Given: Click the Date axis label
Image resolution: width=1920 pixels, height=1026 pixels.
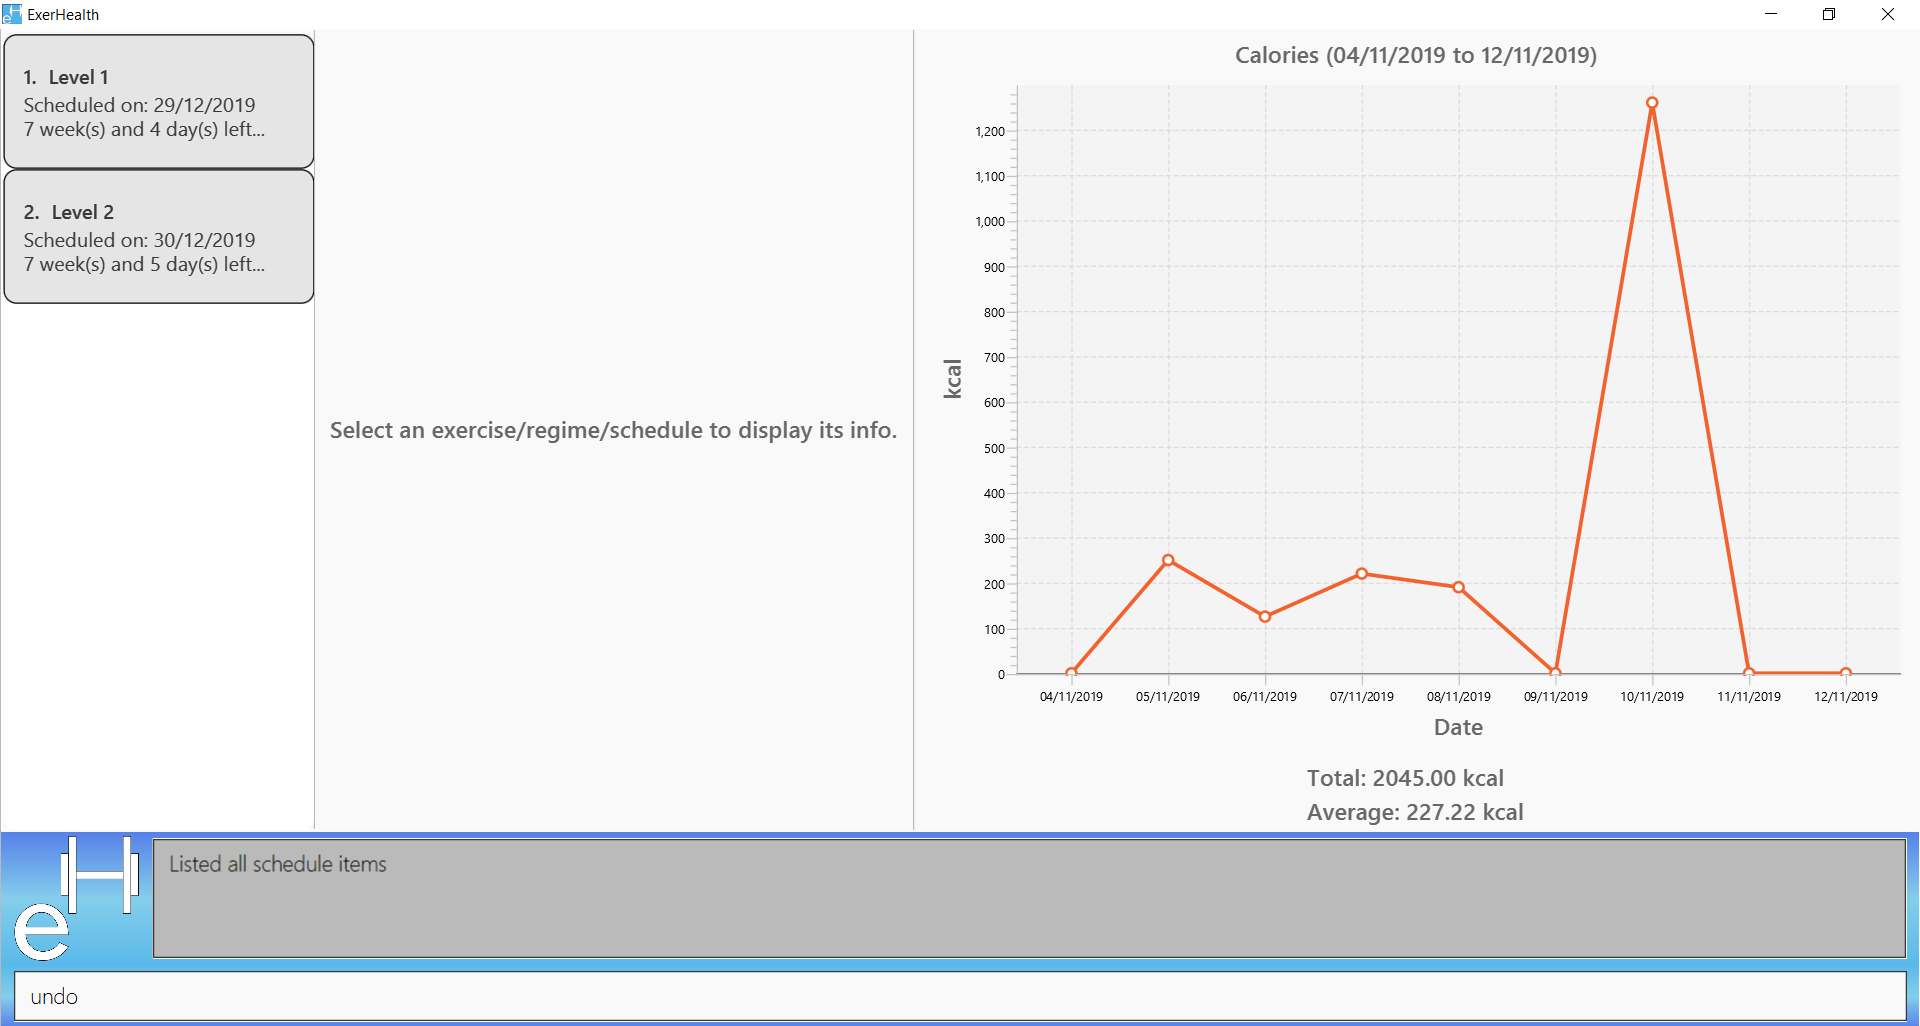Looking at the screenshot, I should pos(1458,727).
